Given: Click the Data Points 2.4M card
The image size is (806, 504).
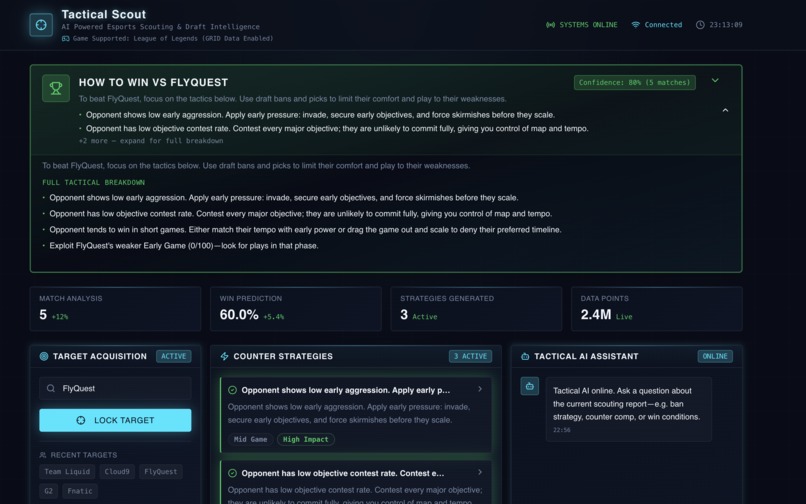Looking at the screenshot, I should [656, 309].
